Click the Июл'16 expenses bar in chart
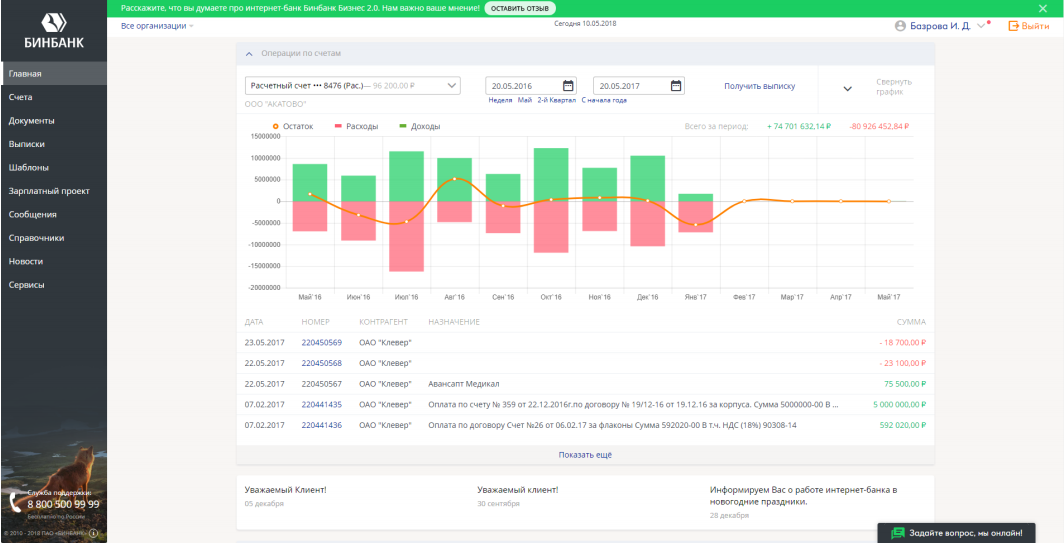 tap(406, 236)
